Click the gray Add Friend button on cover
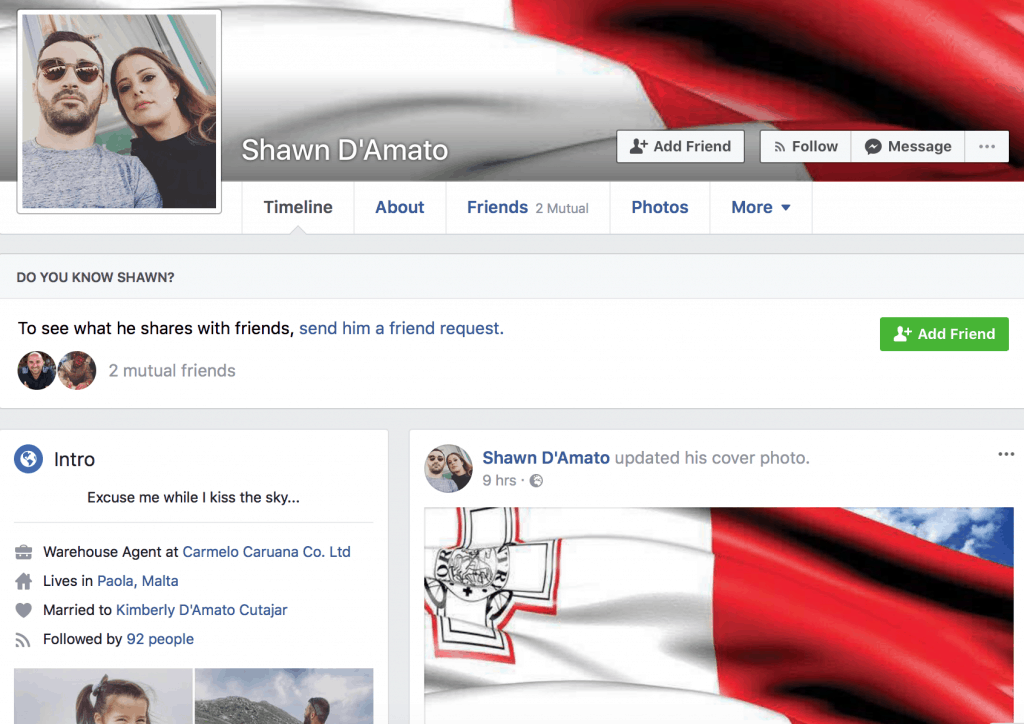1024x724 pixels. [x=680, y=146]
